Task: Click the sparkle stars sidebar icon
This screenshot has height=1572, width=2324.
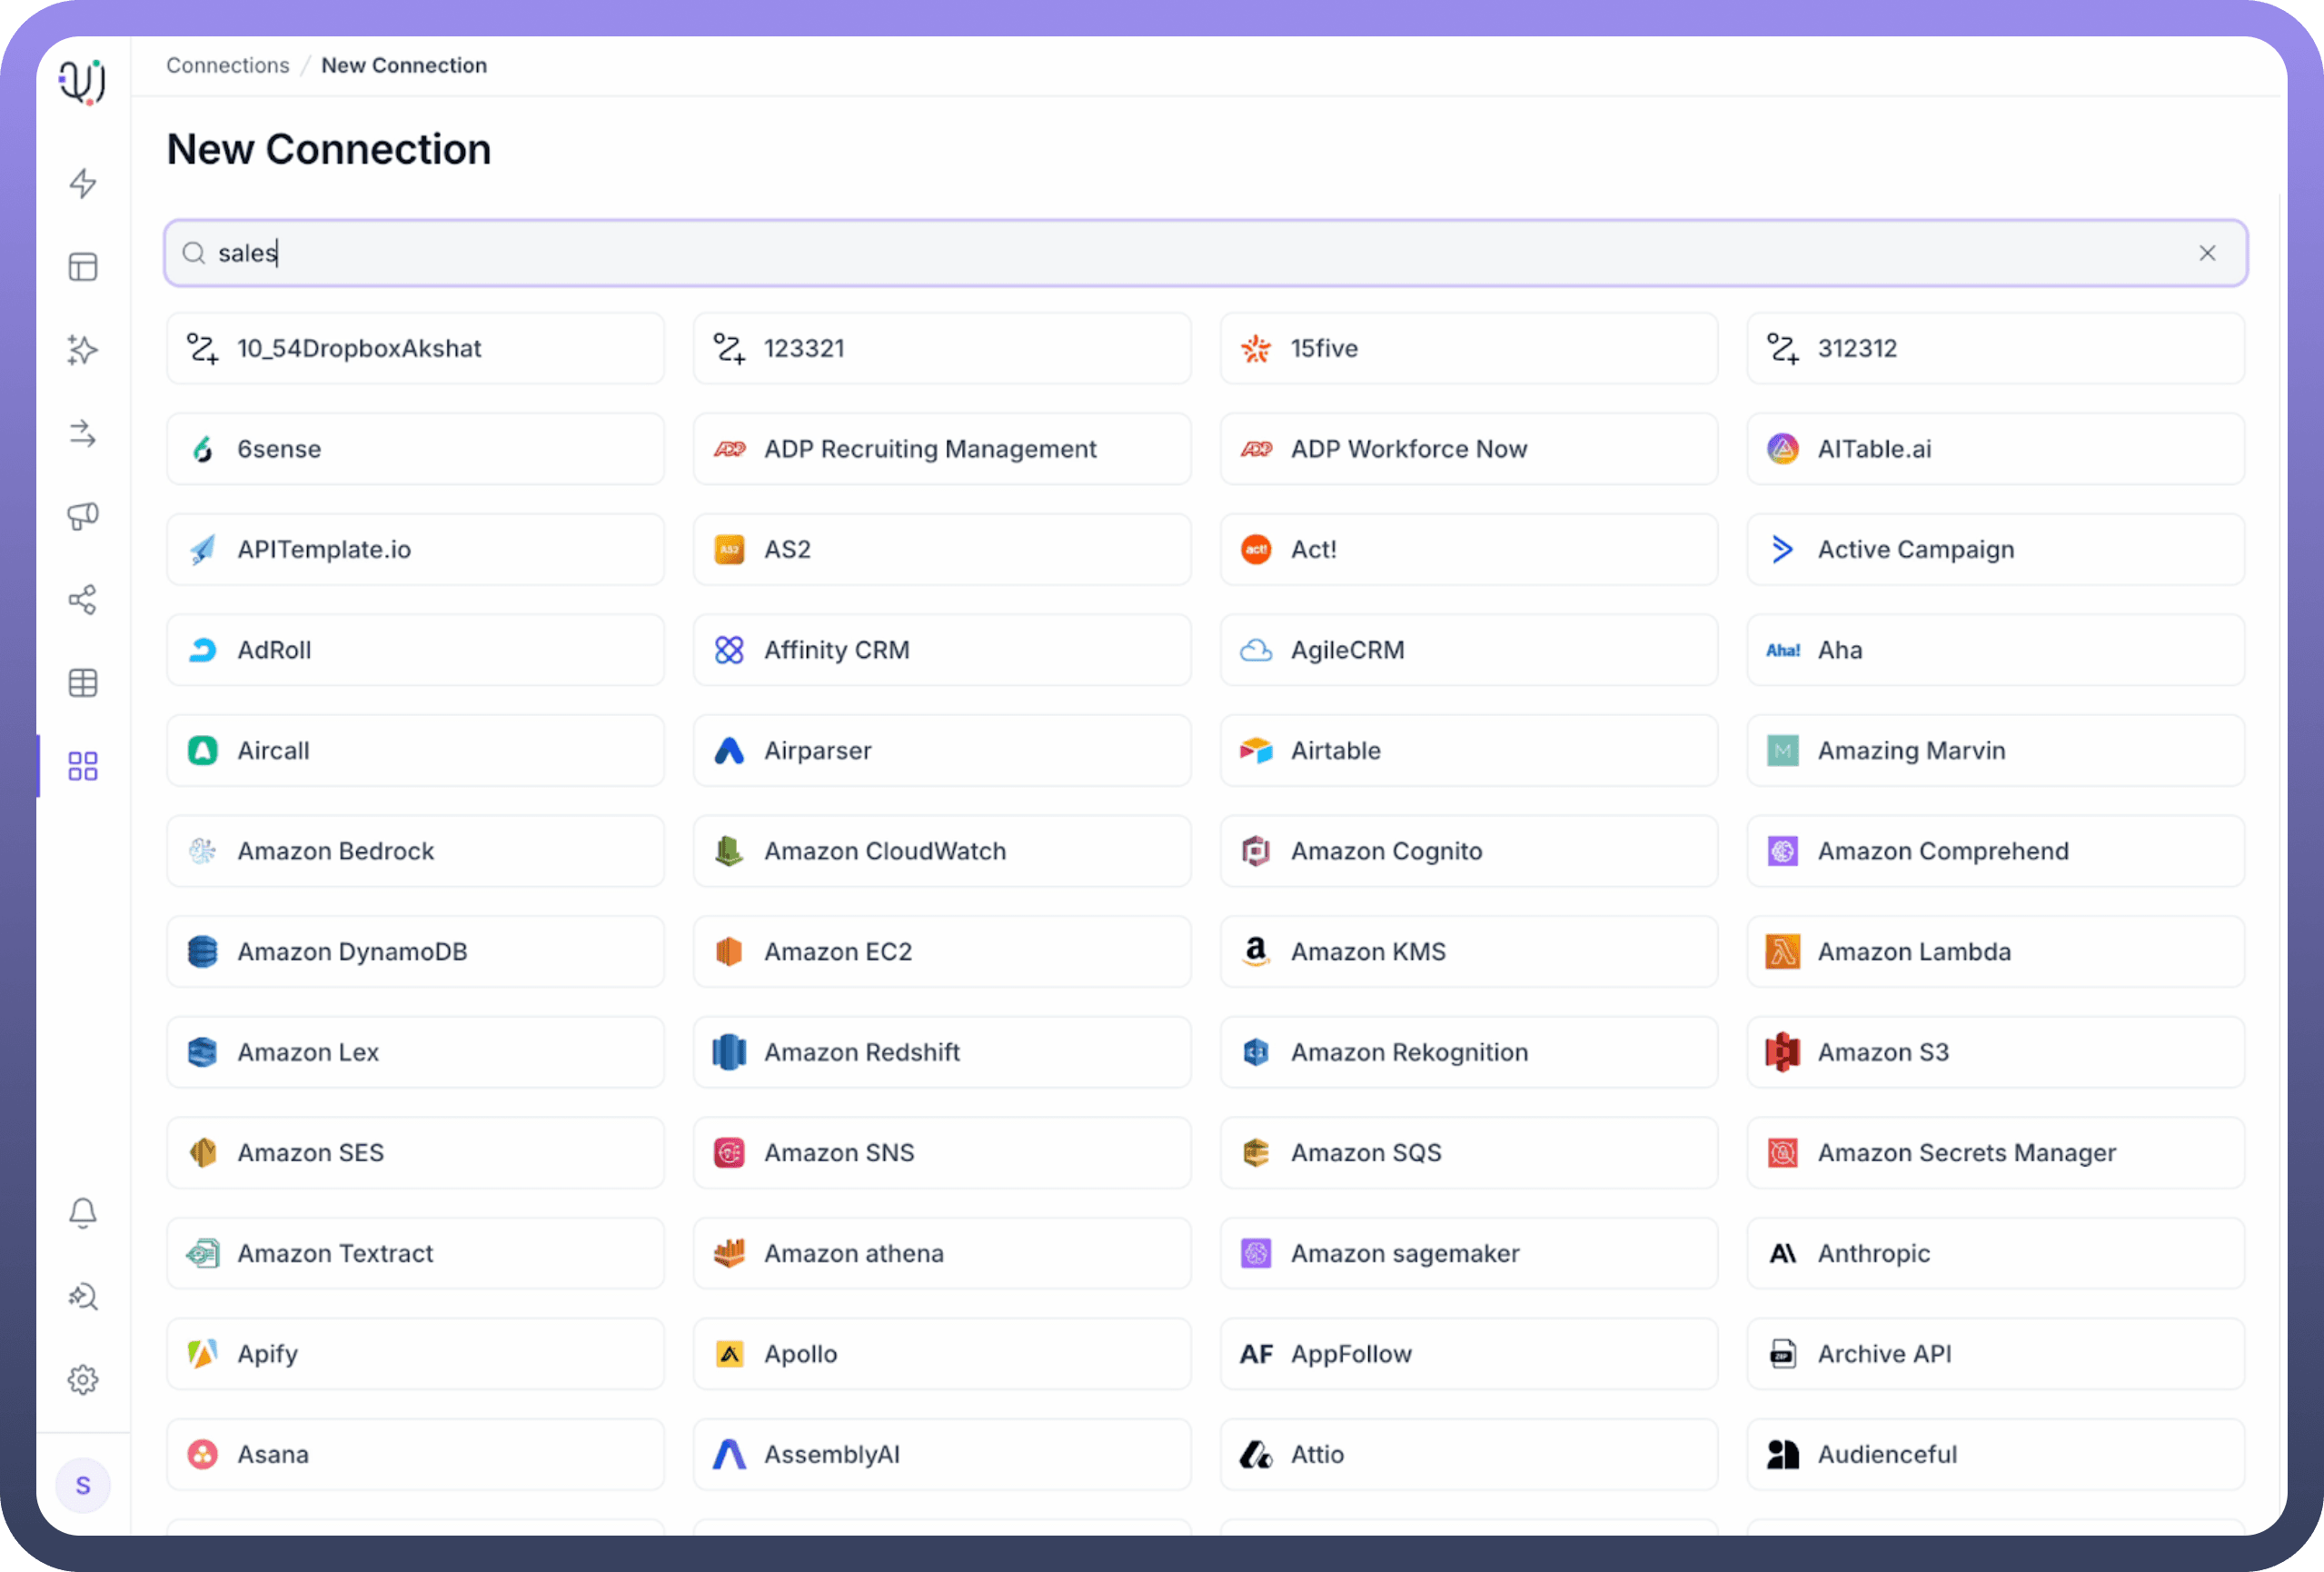Action: [83, 350]
